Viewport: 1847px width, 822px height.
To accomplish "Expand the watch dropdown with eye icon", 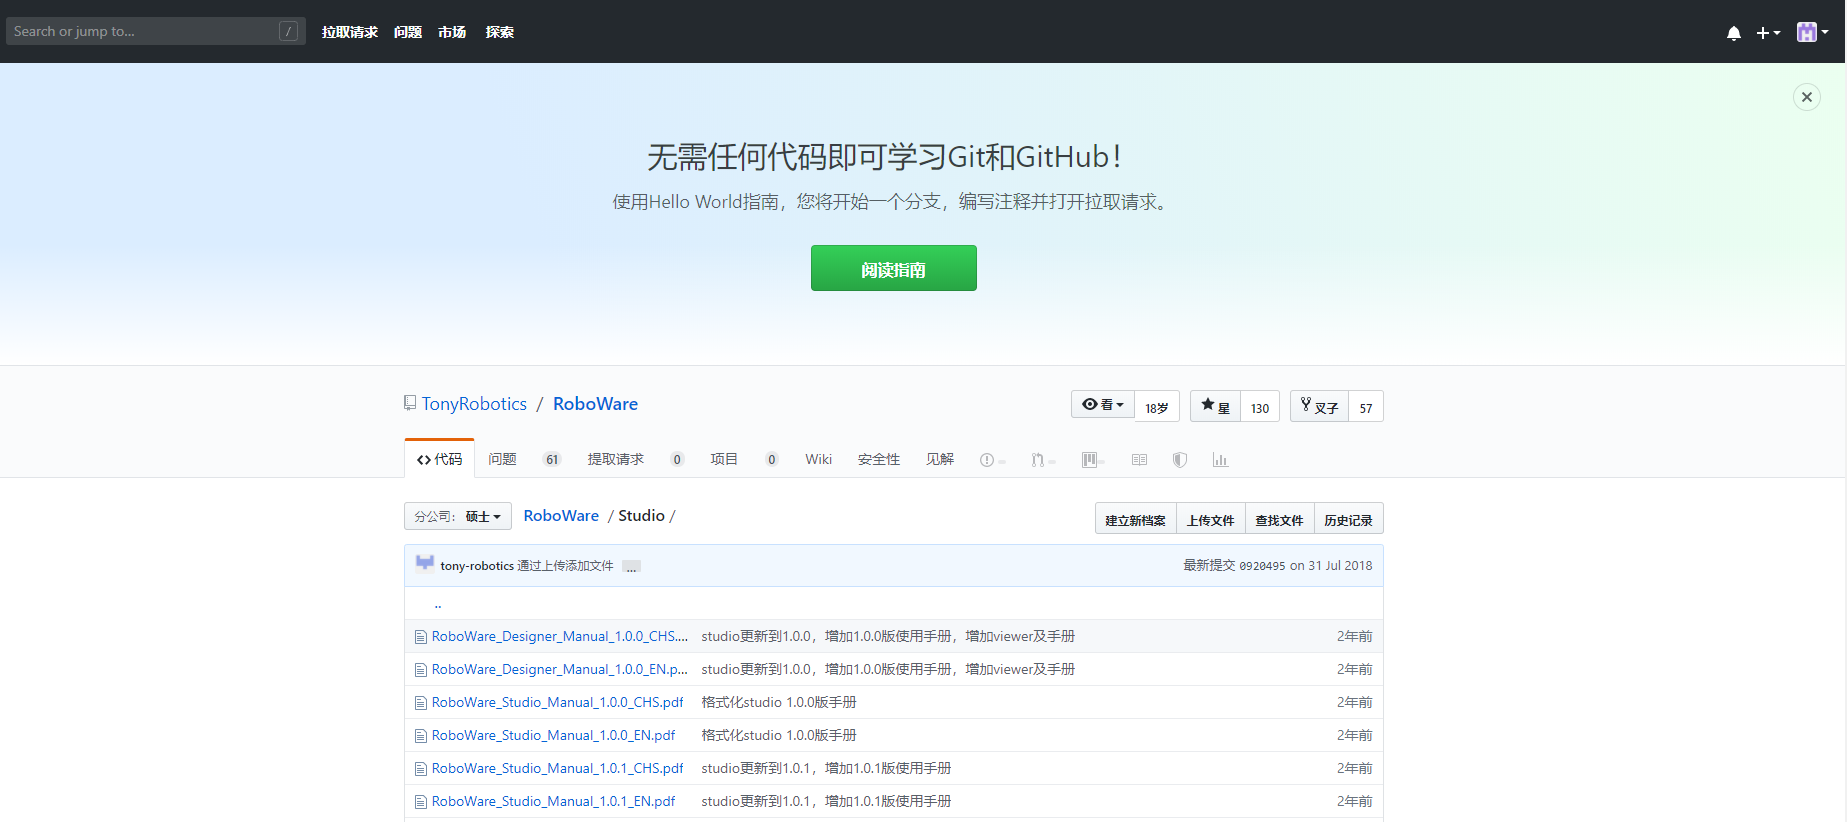I will 1103,405.
